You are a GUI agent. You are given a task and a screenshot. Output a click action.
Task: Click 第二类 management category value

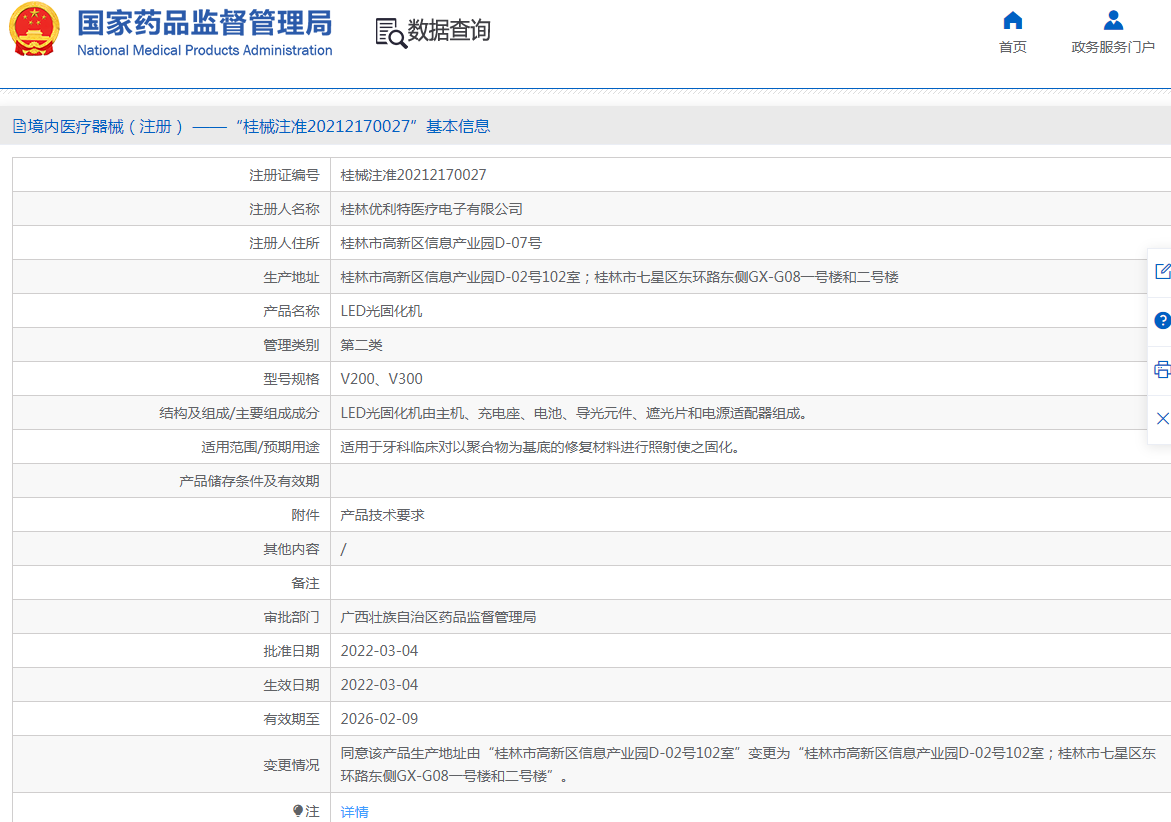(x=361, y=345)
